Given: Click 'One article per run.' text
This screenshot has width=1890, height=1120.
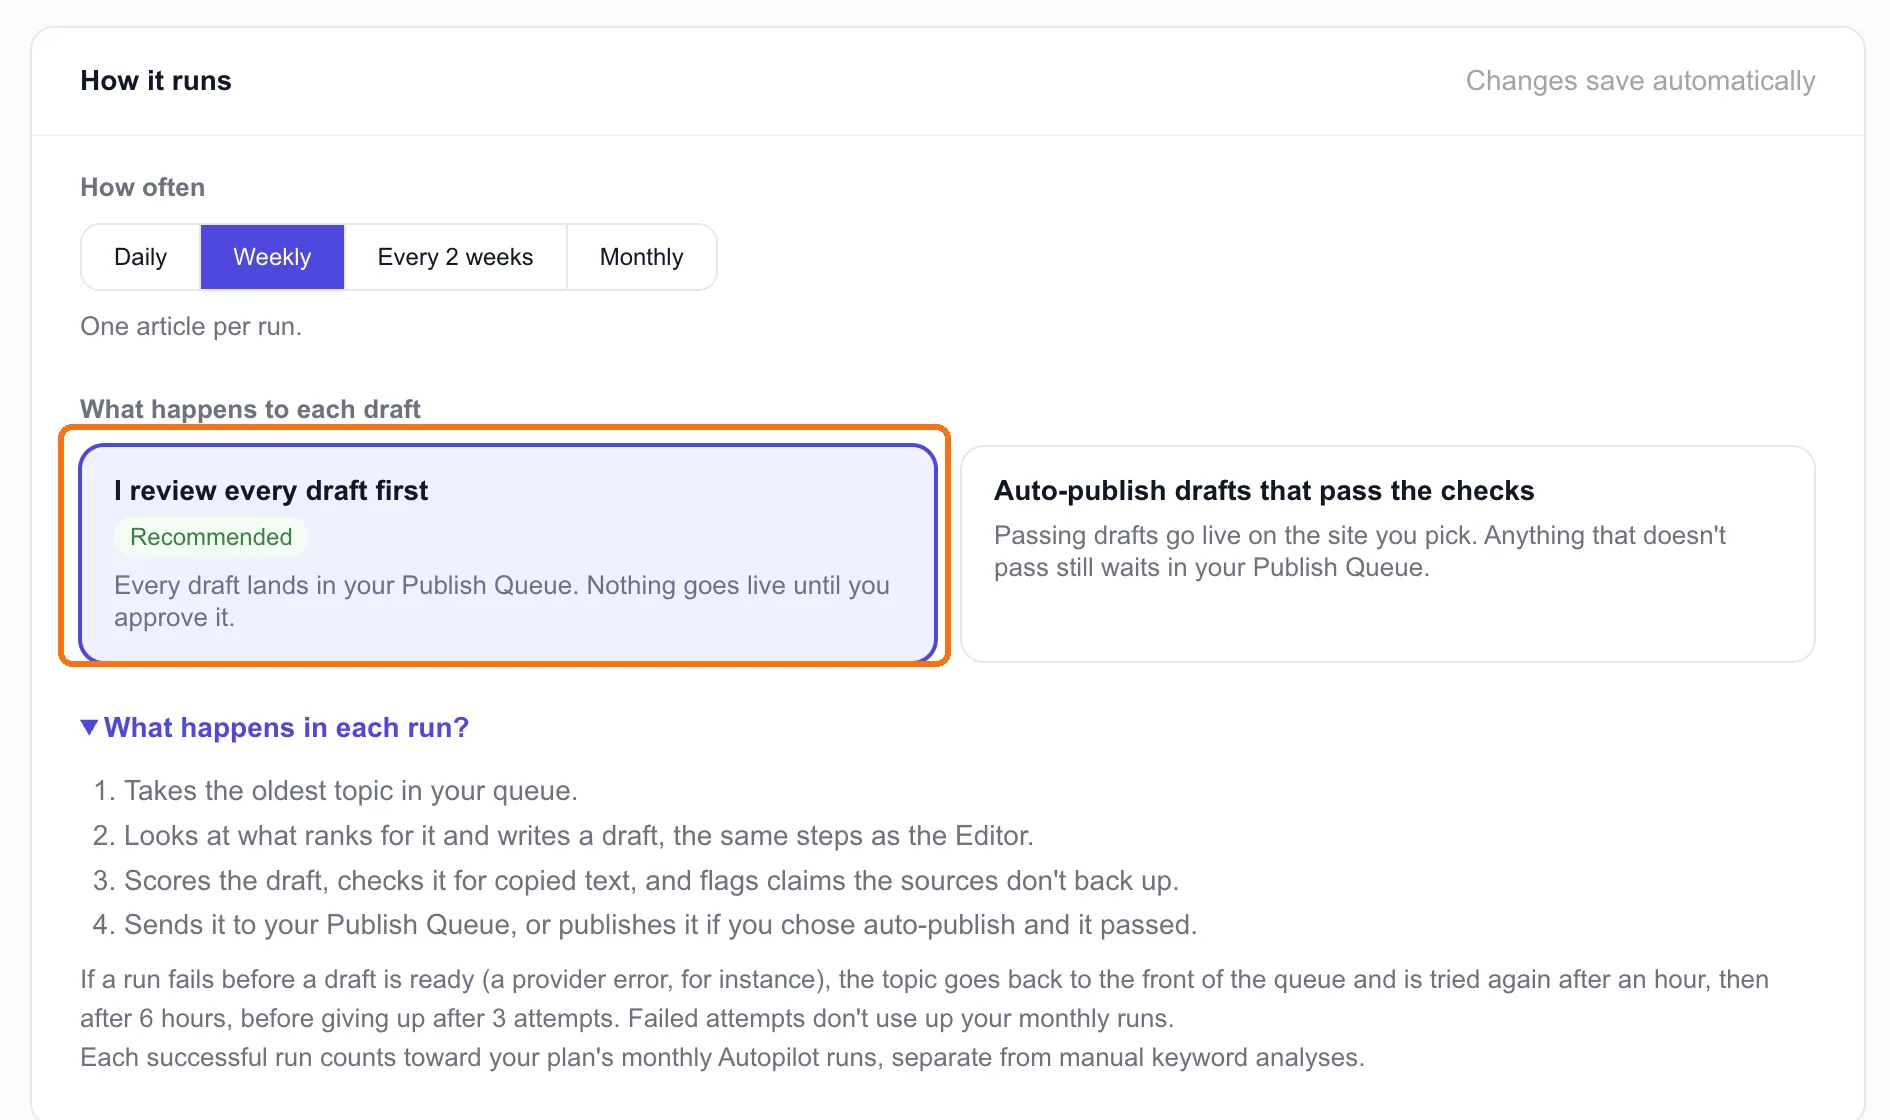Looking at the screenshot, I should [x=191, y=326].
